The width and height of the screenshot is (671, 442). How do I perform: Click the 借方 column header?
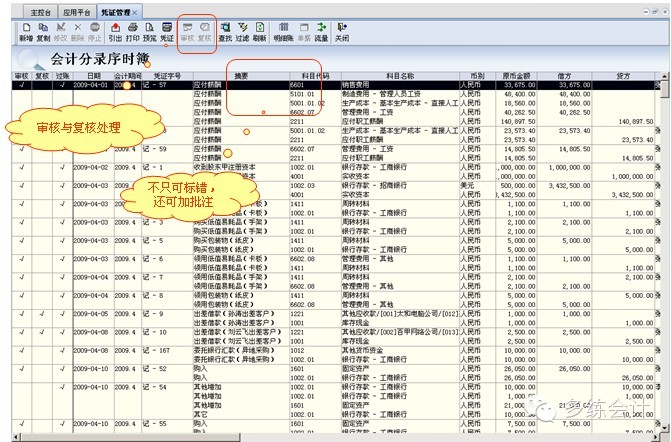click(x=564, y=76)
